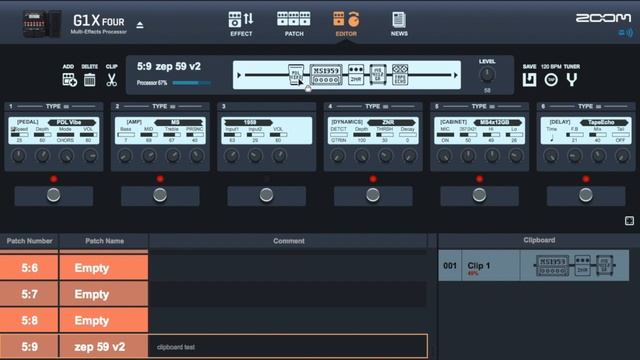Image resolution: width=640 pixels, height=360 pixels.
Task: Click the ZNR effect name
Action: click(391, 122)
